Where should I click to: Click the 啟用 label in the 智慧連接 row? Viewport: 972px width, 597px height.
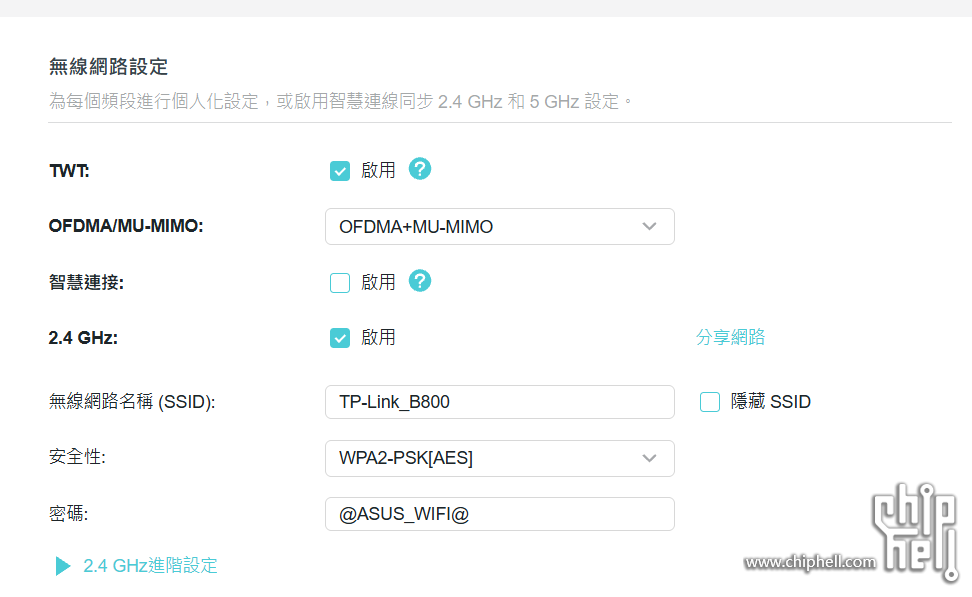coord(378,283)
